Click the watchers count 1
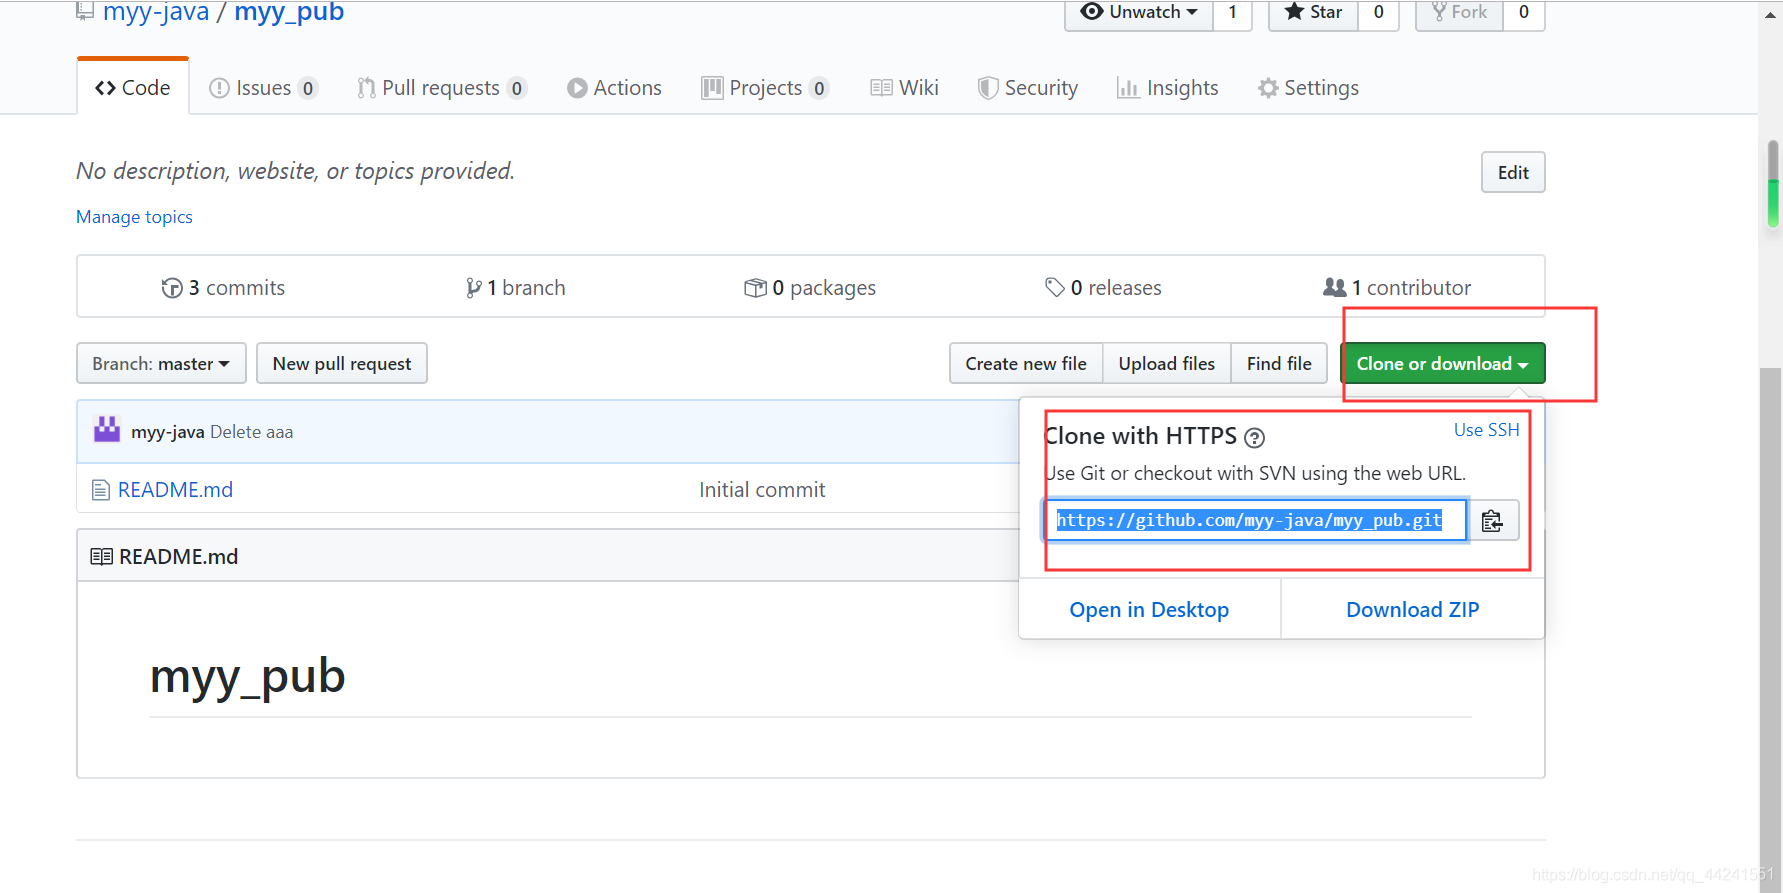This screenshot has height=893, width=1783. [x=1233, y=13]
